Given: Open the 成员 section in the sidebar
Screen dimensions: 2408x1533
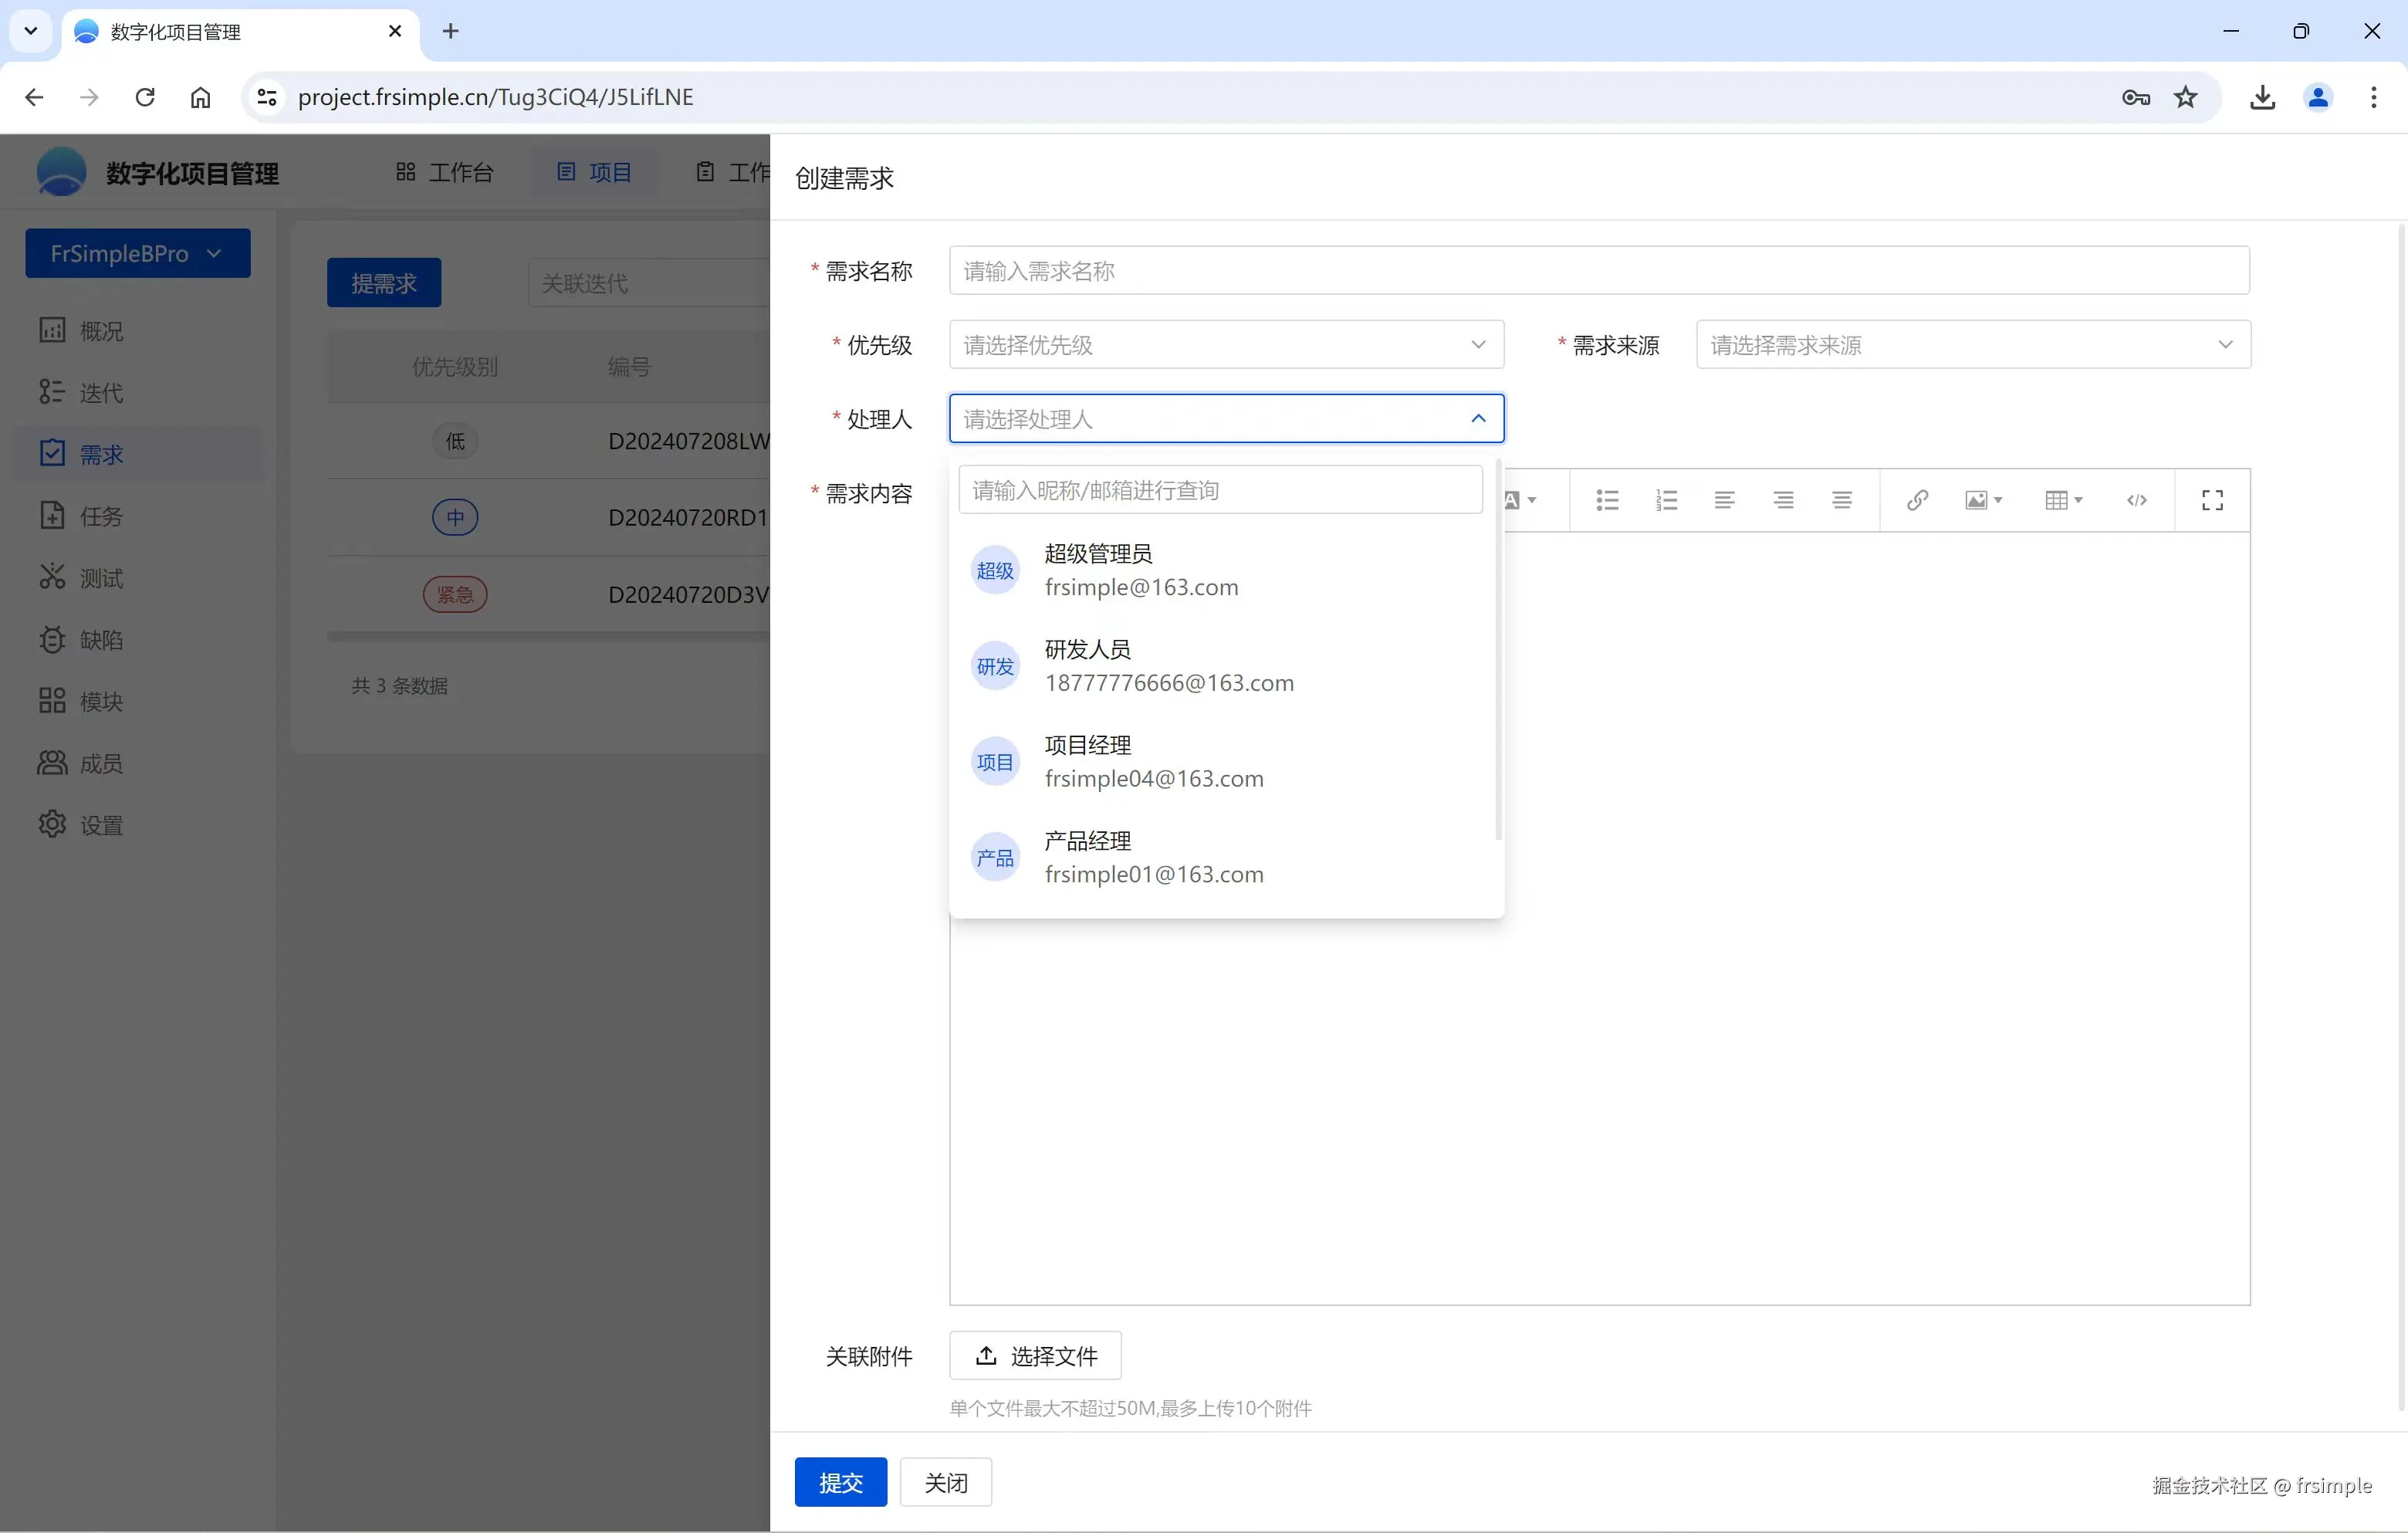Looking at the screenshot, I should [x=101, y=762].
